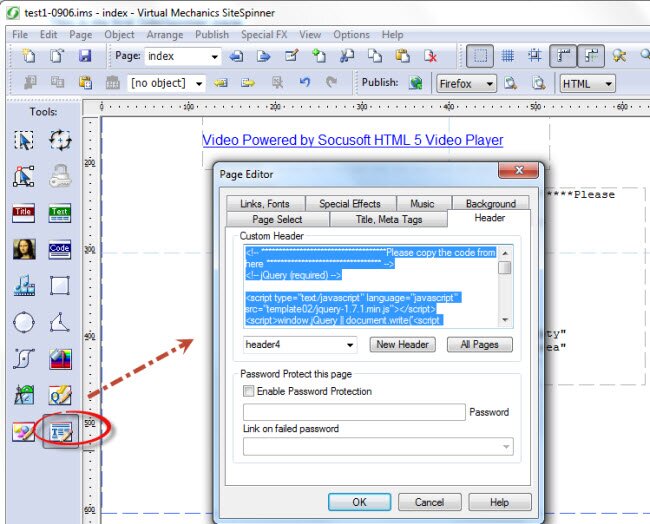
Task: Select the Mona Lisa image tool
Action: tap(24, 249)
